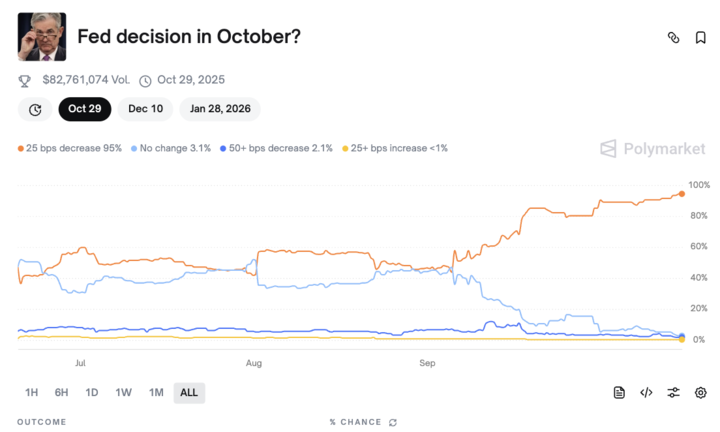Switch to the Dec 10 date tab
720x432 pixels.
[144, 110]
